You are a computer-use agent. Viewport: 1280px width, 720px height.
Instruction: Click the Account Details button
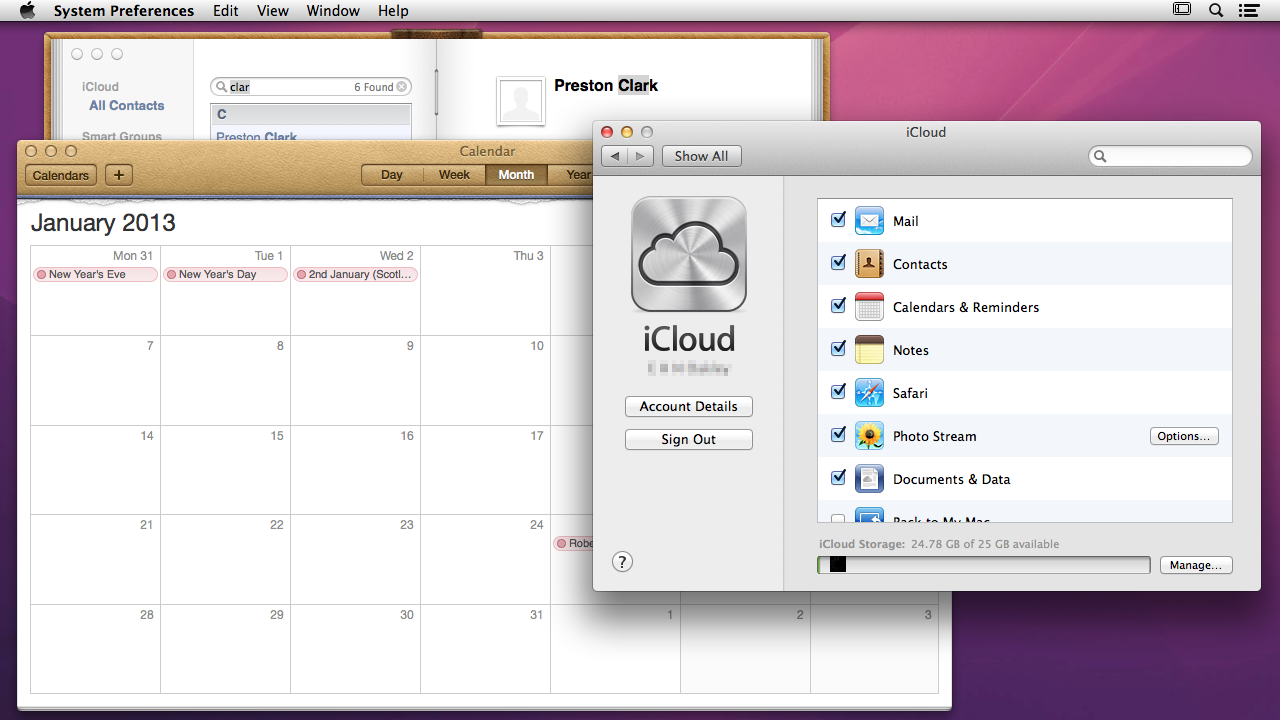(x=688, y=407)
